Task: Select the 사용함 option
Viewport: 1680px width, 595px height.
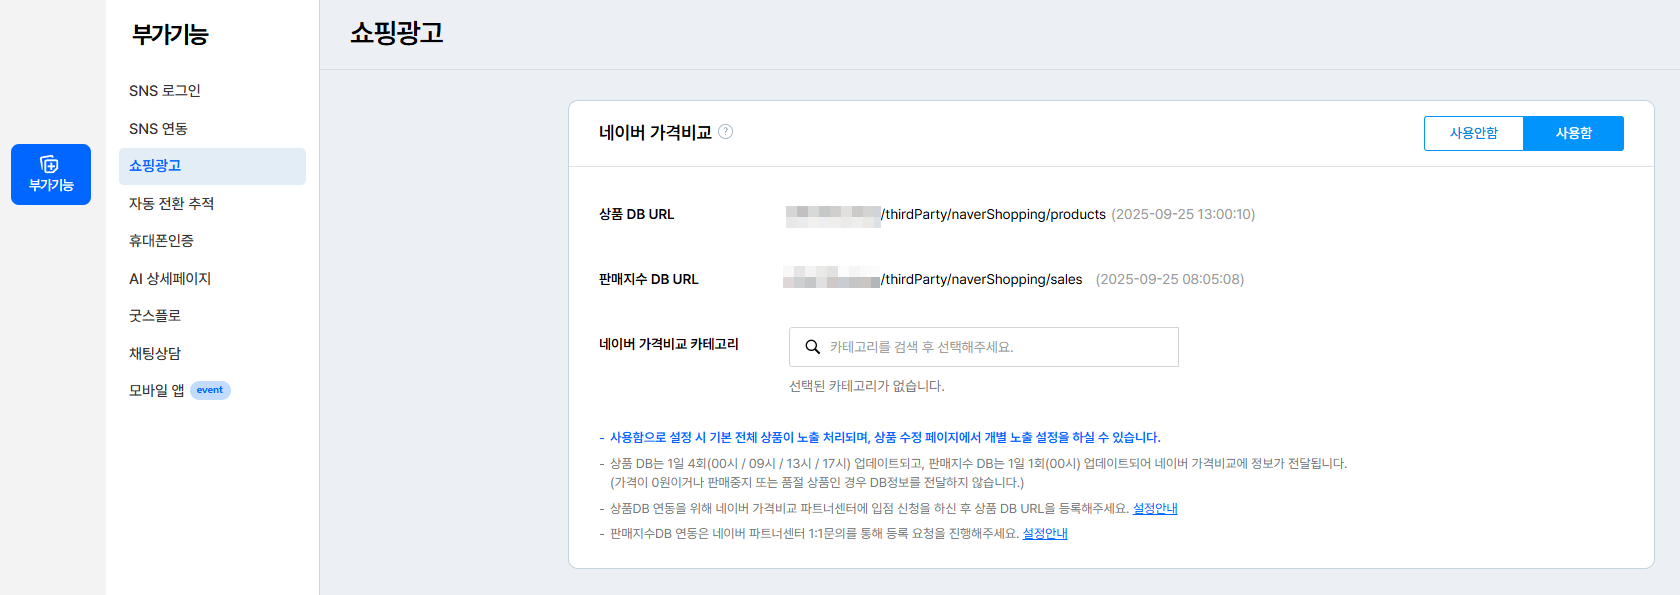Action: click(1574, 134)
